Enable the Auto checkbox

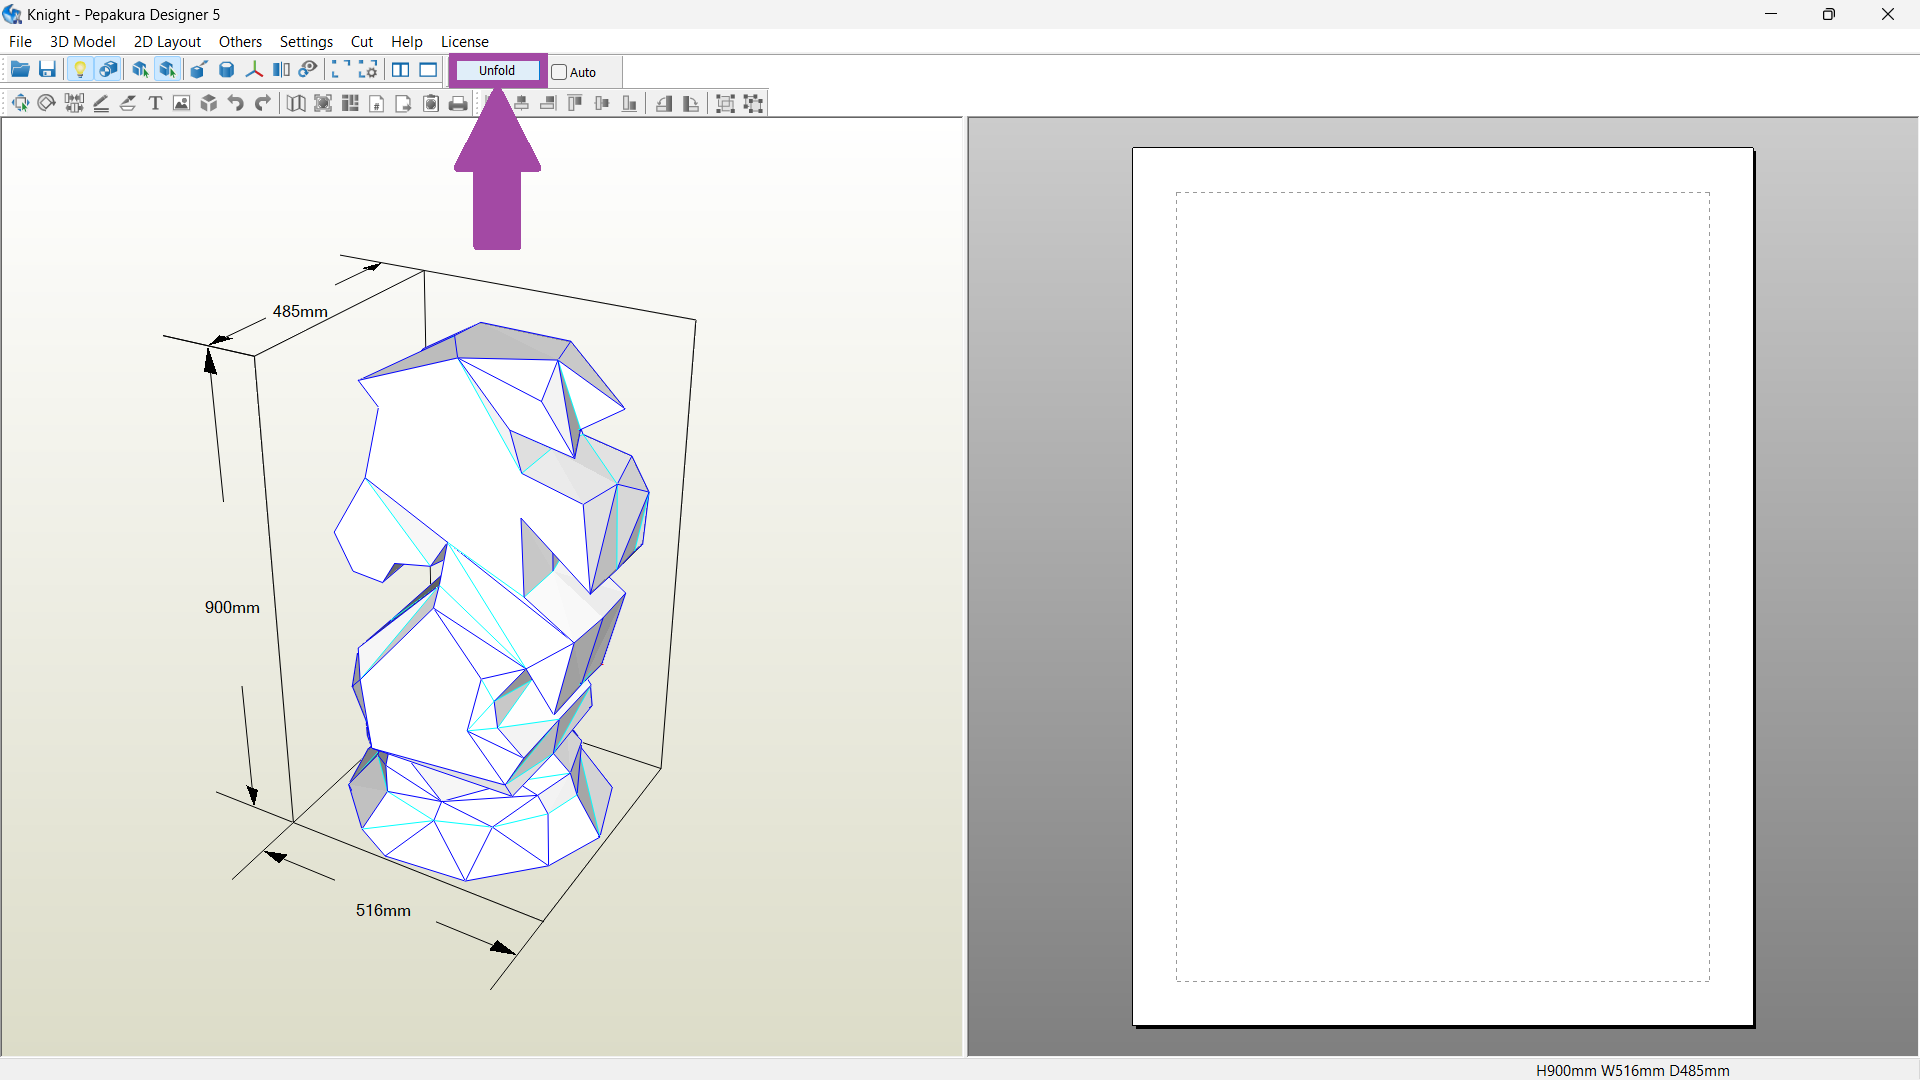559,72
